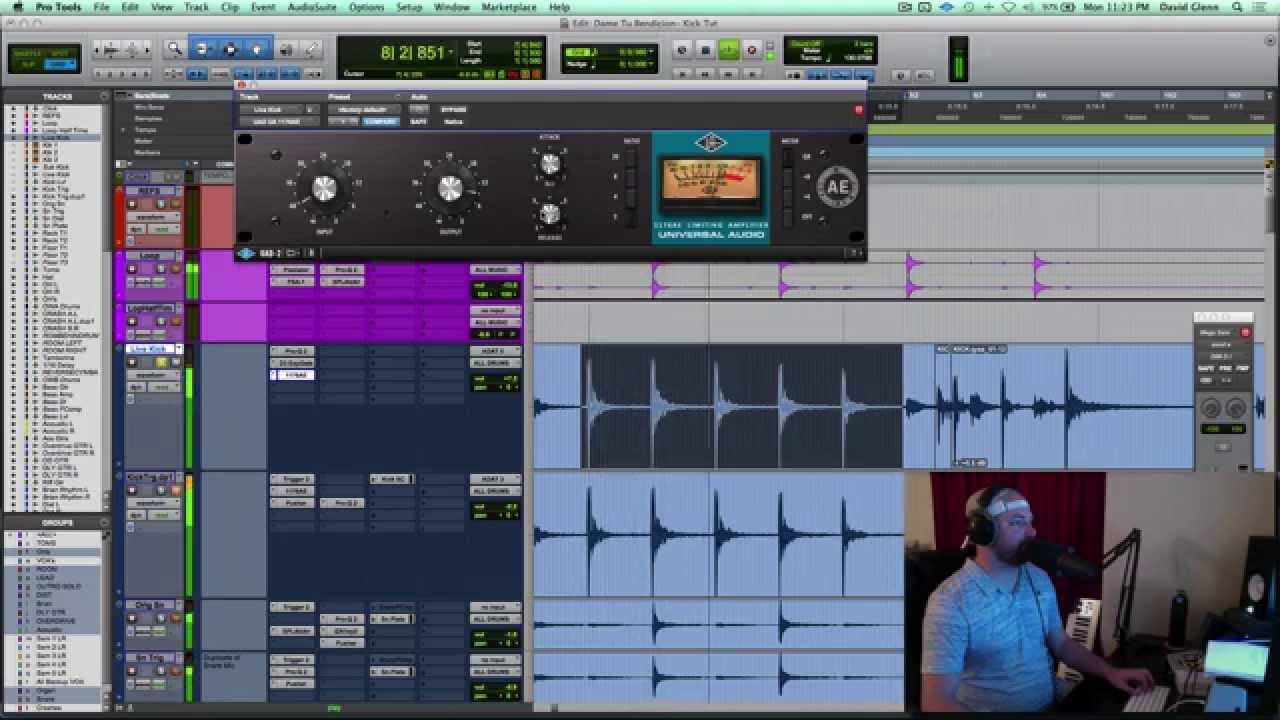The width and height of the screenshot is (1280, 720).
Task: Click the 1176 Output knob
Action: click(450, 187)
